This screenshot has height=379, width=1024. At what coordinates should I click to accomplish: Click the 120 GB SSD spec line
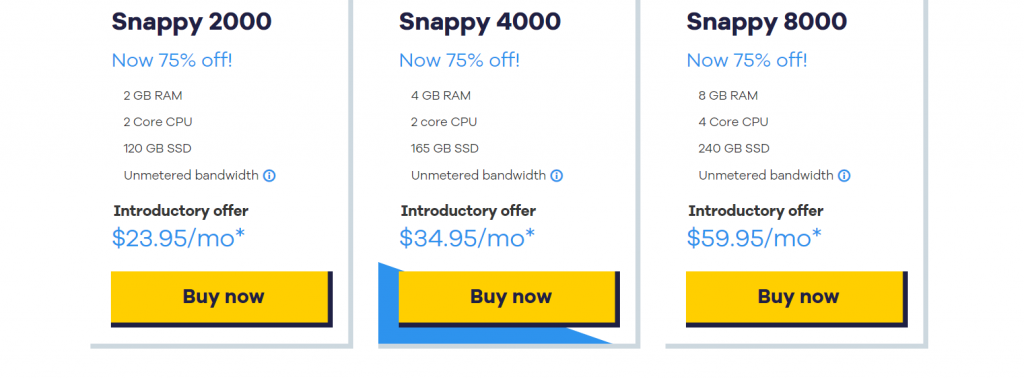tap(157, 148)
